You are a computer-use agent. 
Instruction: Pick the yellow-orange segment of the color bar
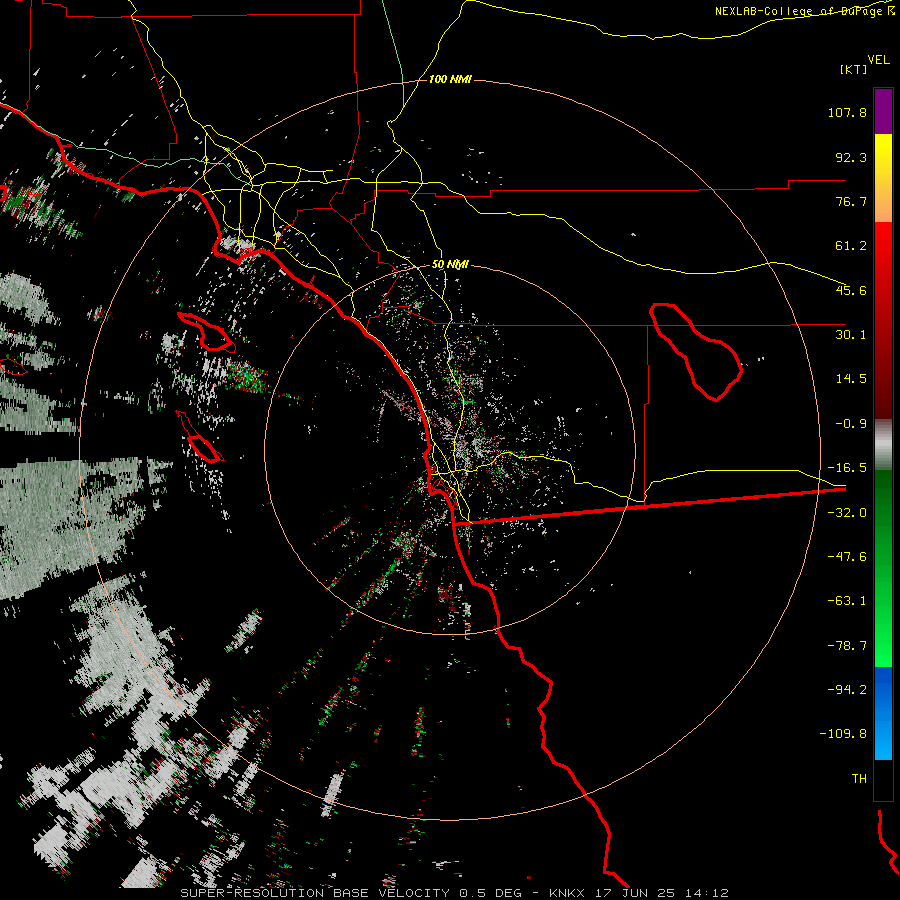tap(883, 178)
